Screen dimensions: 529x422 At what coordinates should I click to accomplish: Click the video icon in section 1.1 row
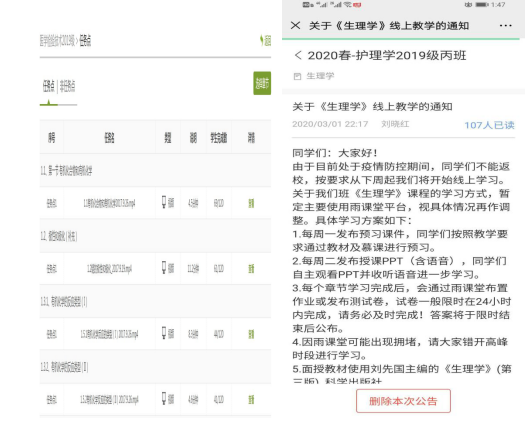[164, 202]
